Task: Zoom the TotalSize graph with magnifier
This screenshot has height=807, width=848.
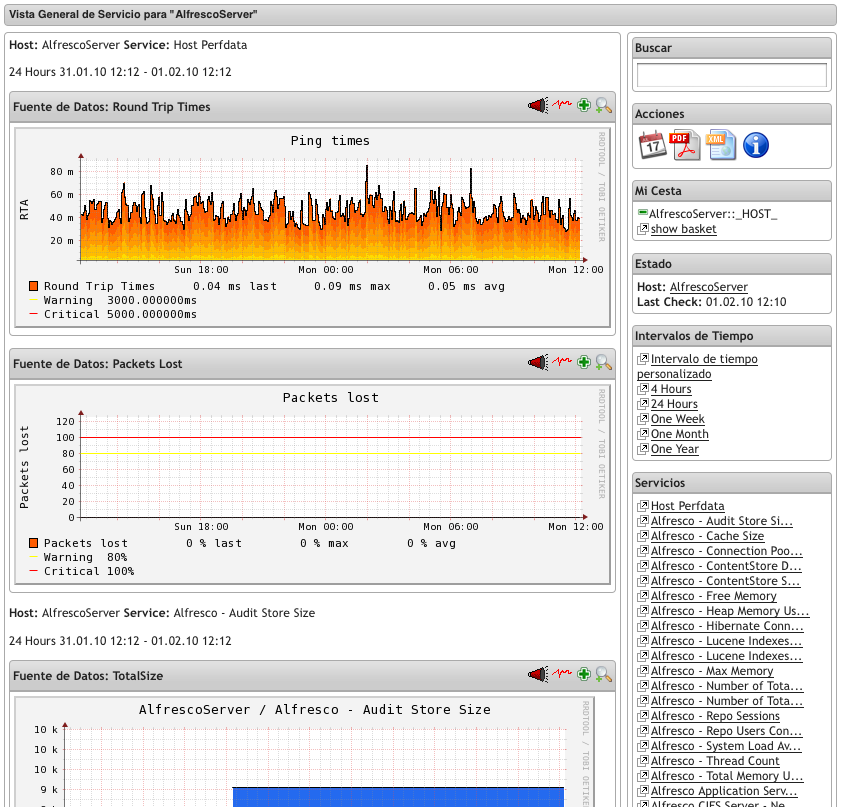Action: pyautogui.click(x=604, y=674)
